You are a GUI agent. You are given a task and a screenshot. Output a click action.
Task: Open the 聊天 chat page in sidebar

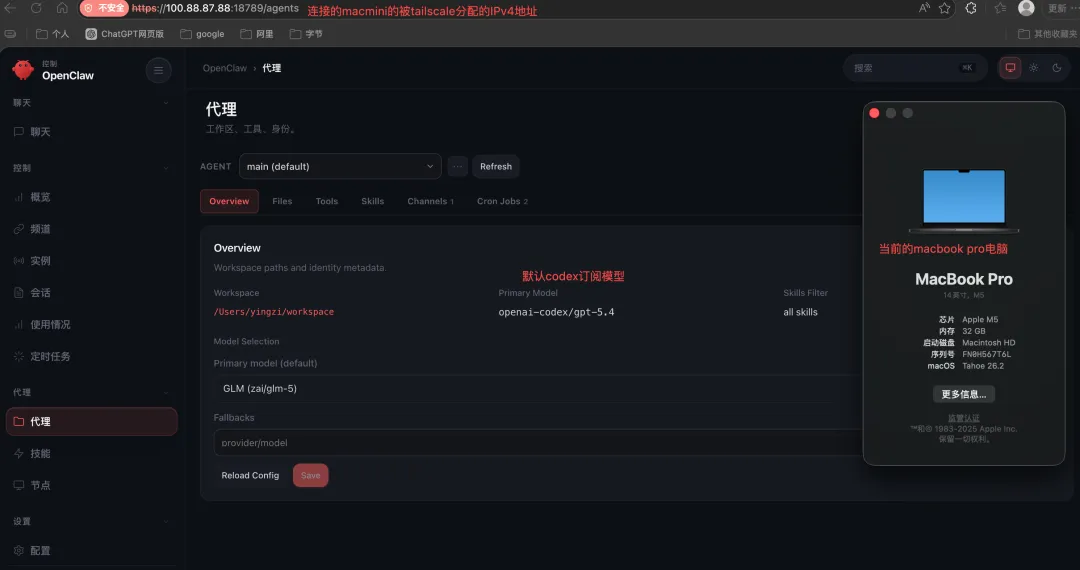(90, 131)
